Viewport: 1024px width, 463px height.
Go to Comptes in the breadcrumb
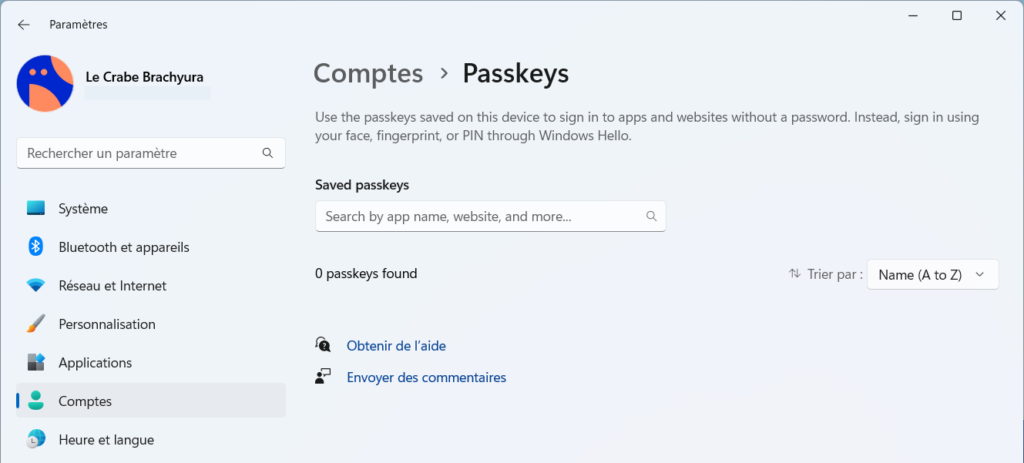pos(368,74)
